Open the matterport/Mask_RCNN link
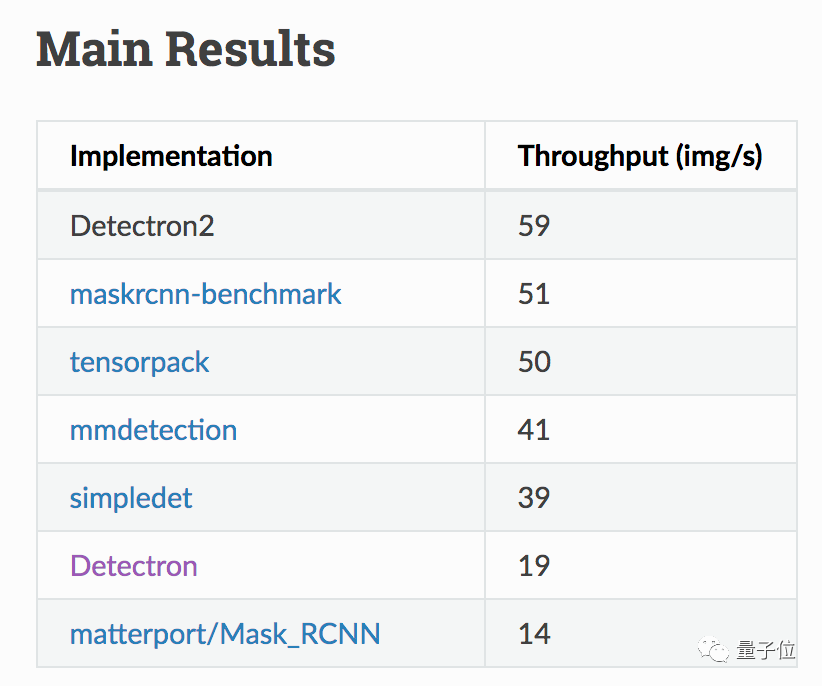822x686 pixels. (x=225, y=634)
